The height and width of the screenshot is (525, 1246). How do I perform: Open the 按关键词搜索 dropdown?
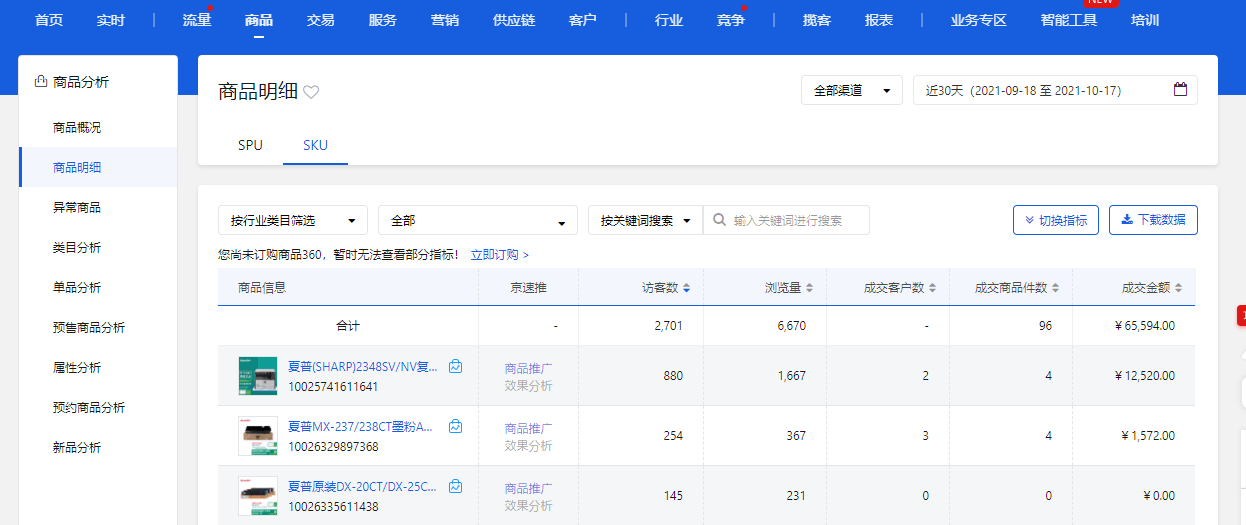click(645, 220)
